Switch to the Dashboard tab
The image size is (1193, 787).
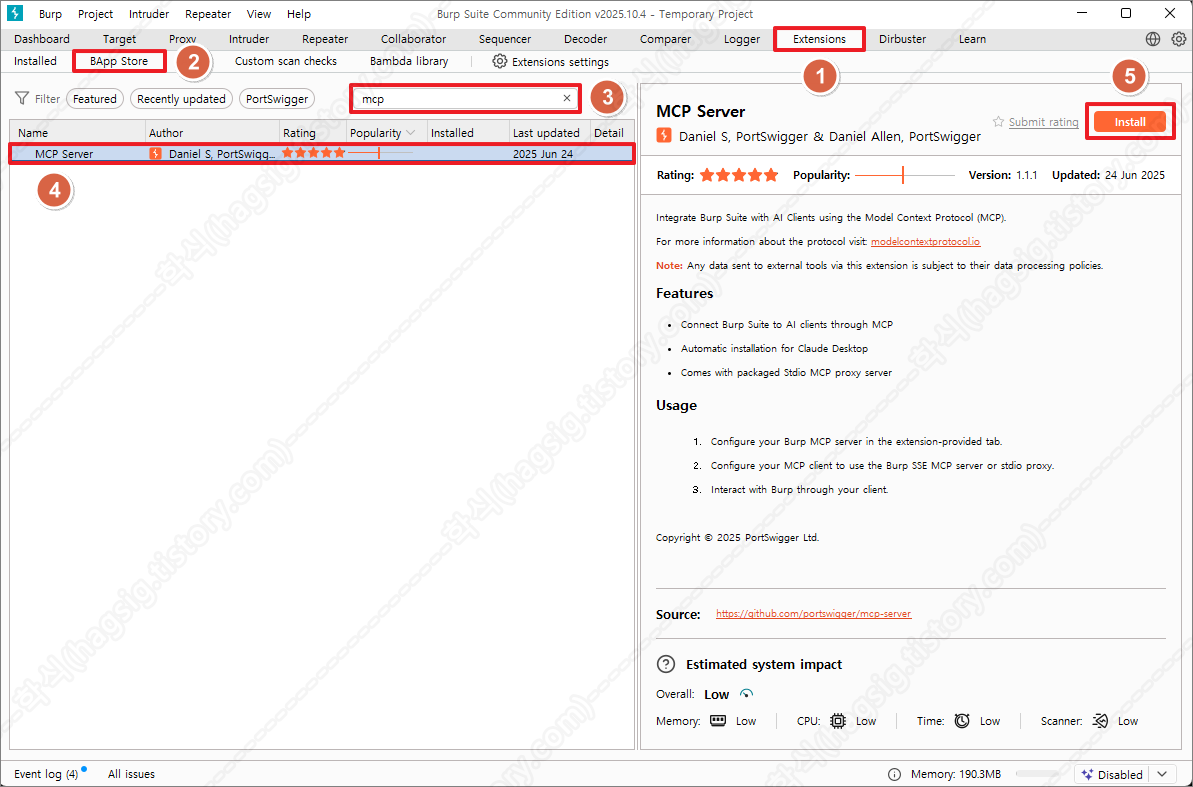tap(42, 39)
